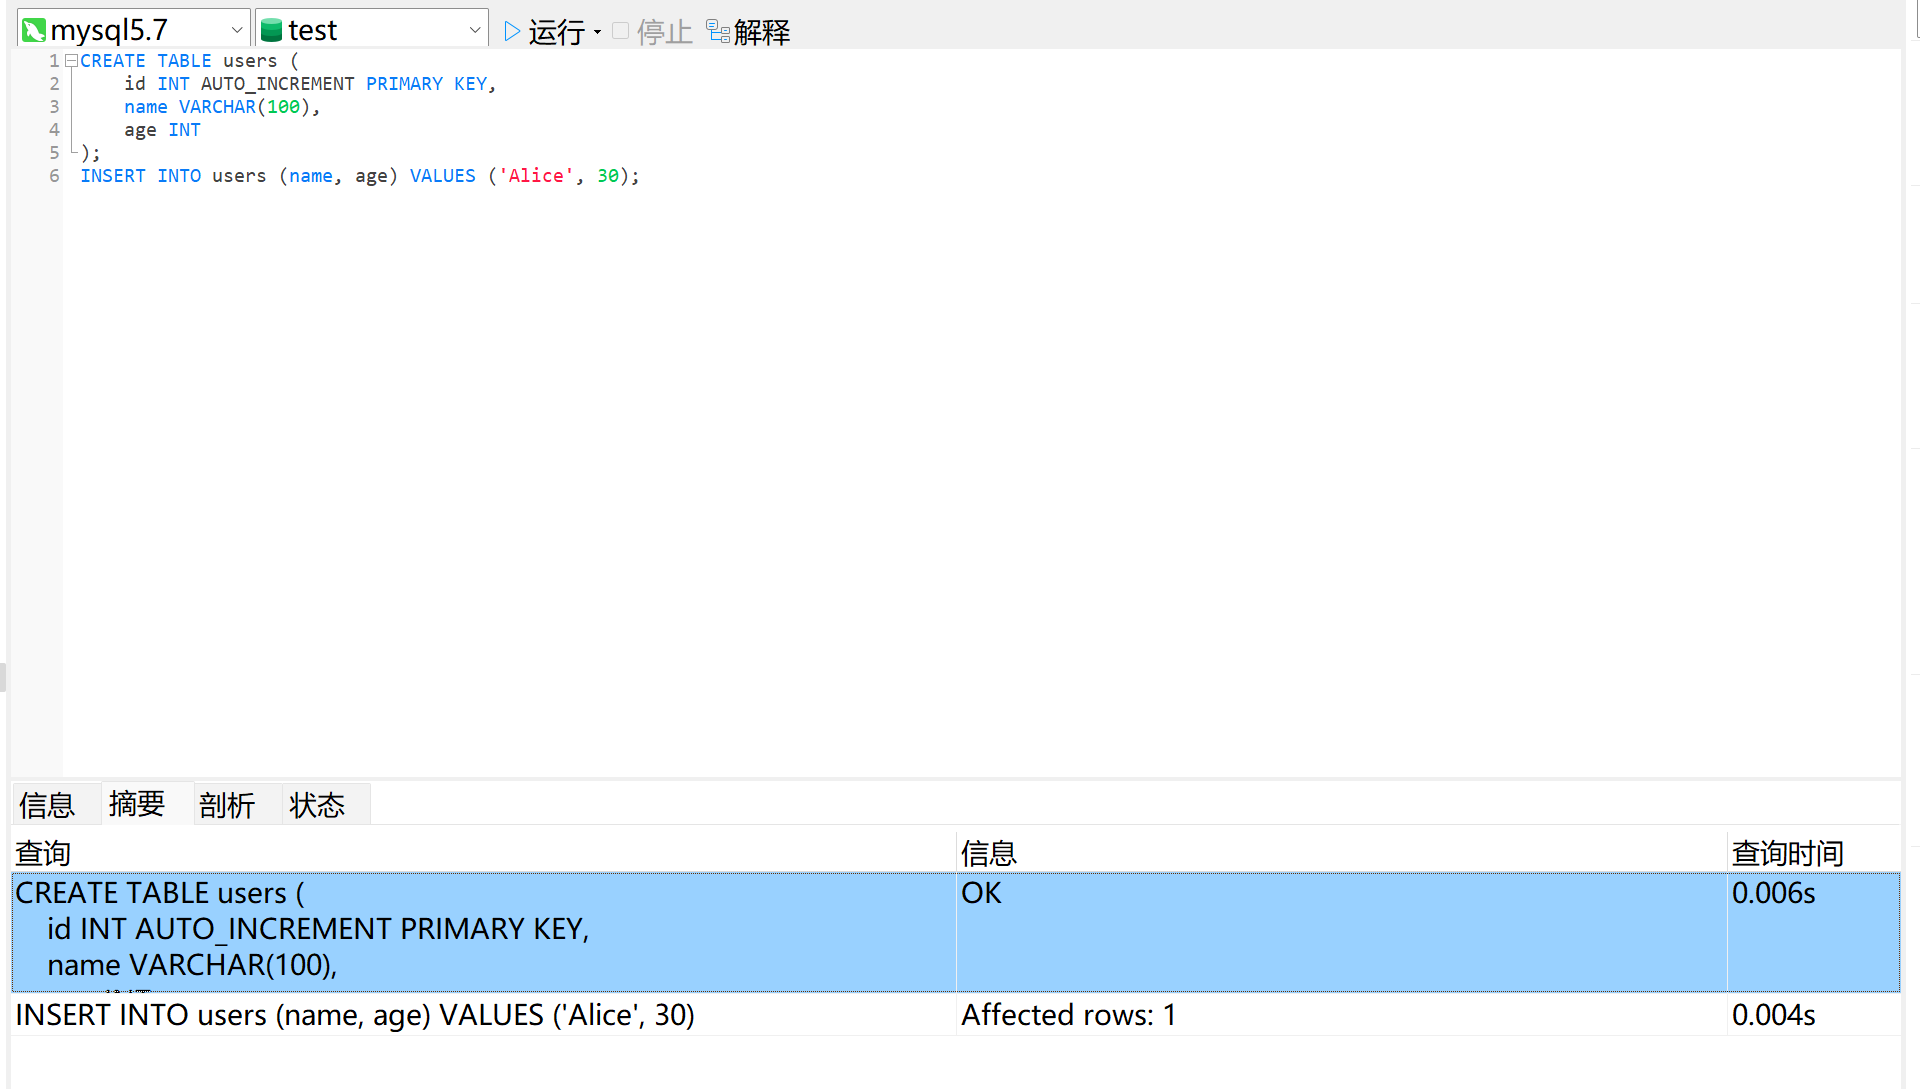Click the 查询时间 (Query time) column header
The width and height of the screenshot is (1920, 1089).
click(x=1787, y=853)
